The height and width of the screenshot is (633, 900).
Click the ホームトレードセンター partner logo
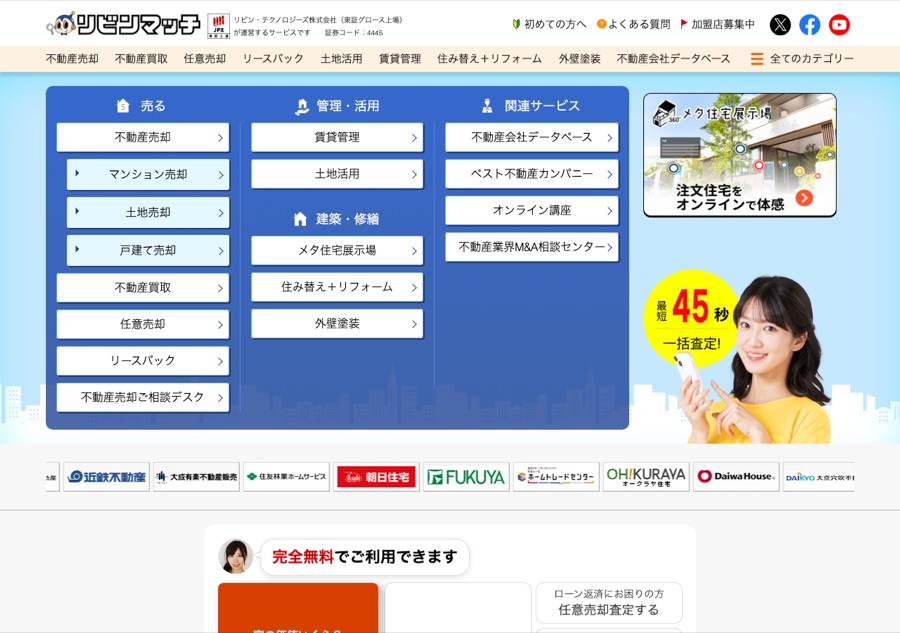point(556,477)
